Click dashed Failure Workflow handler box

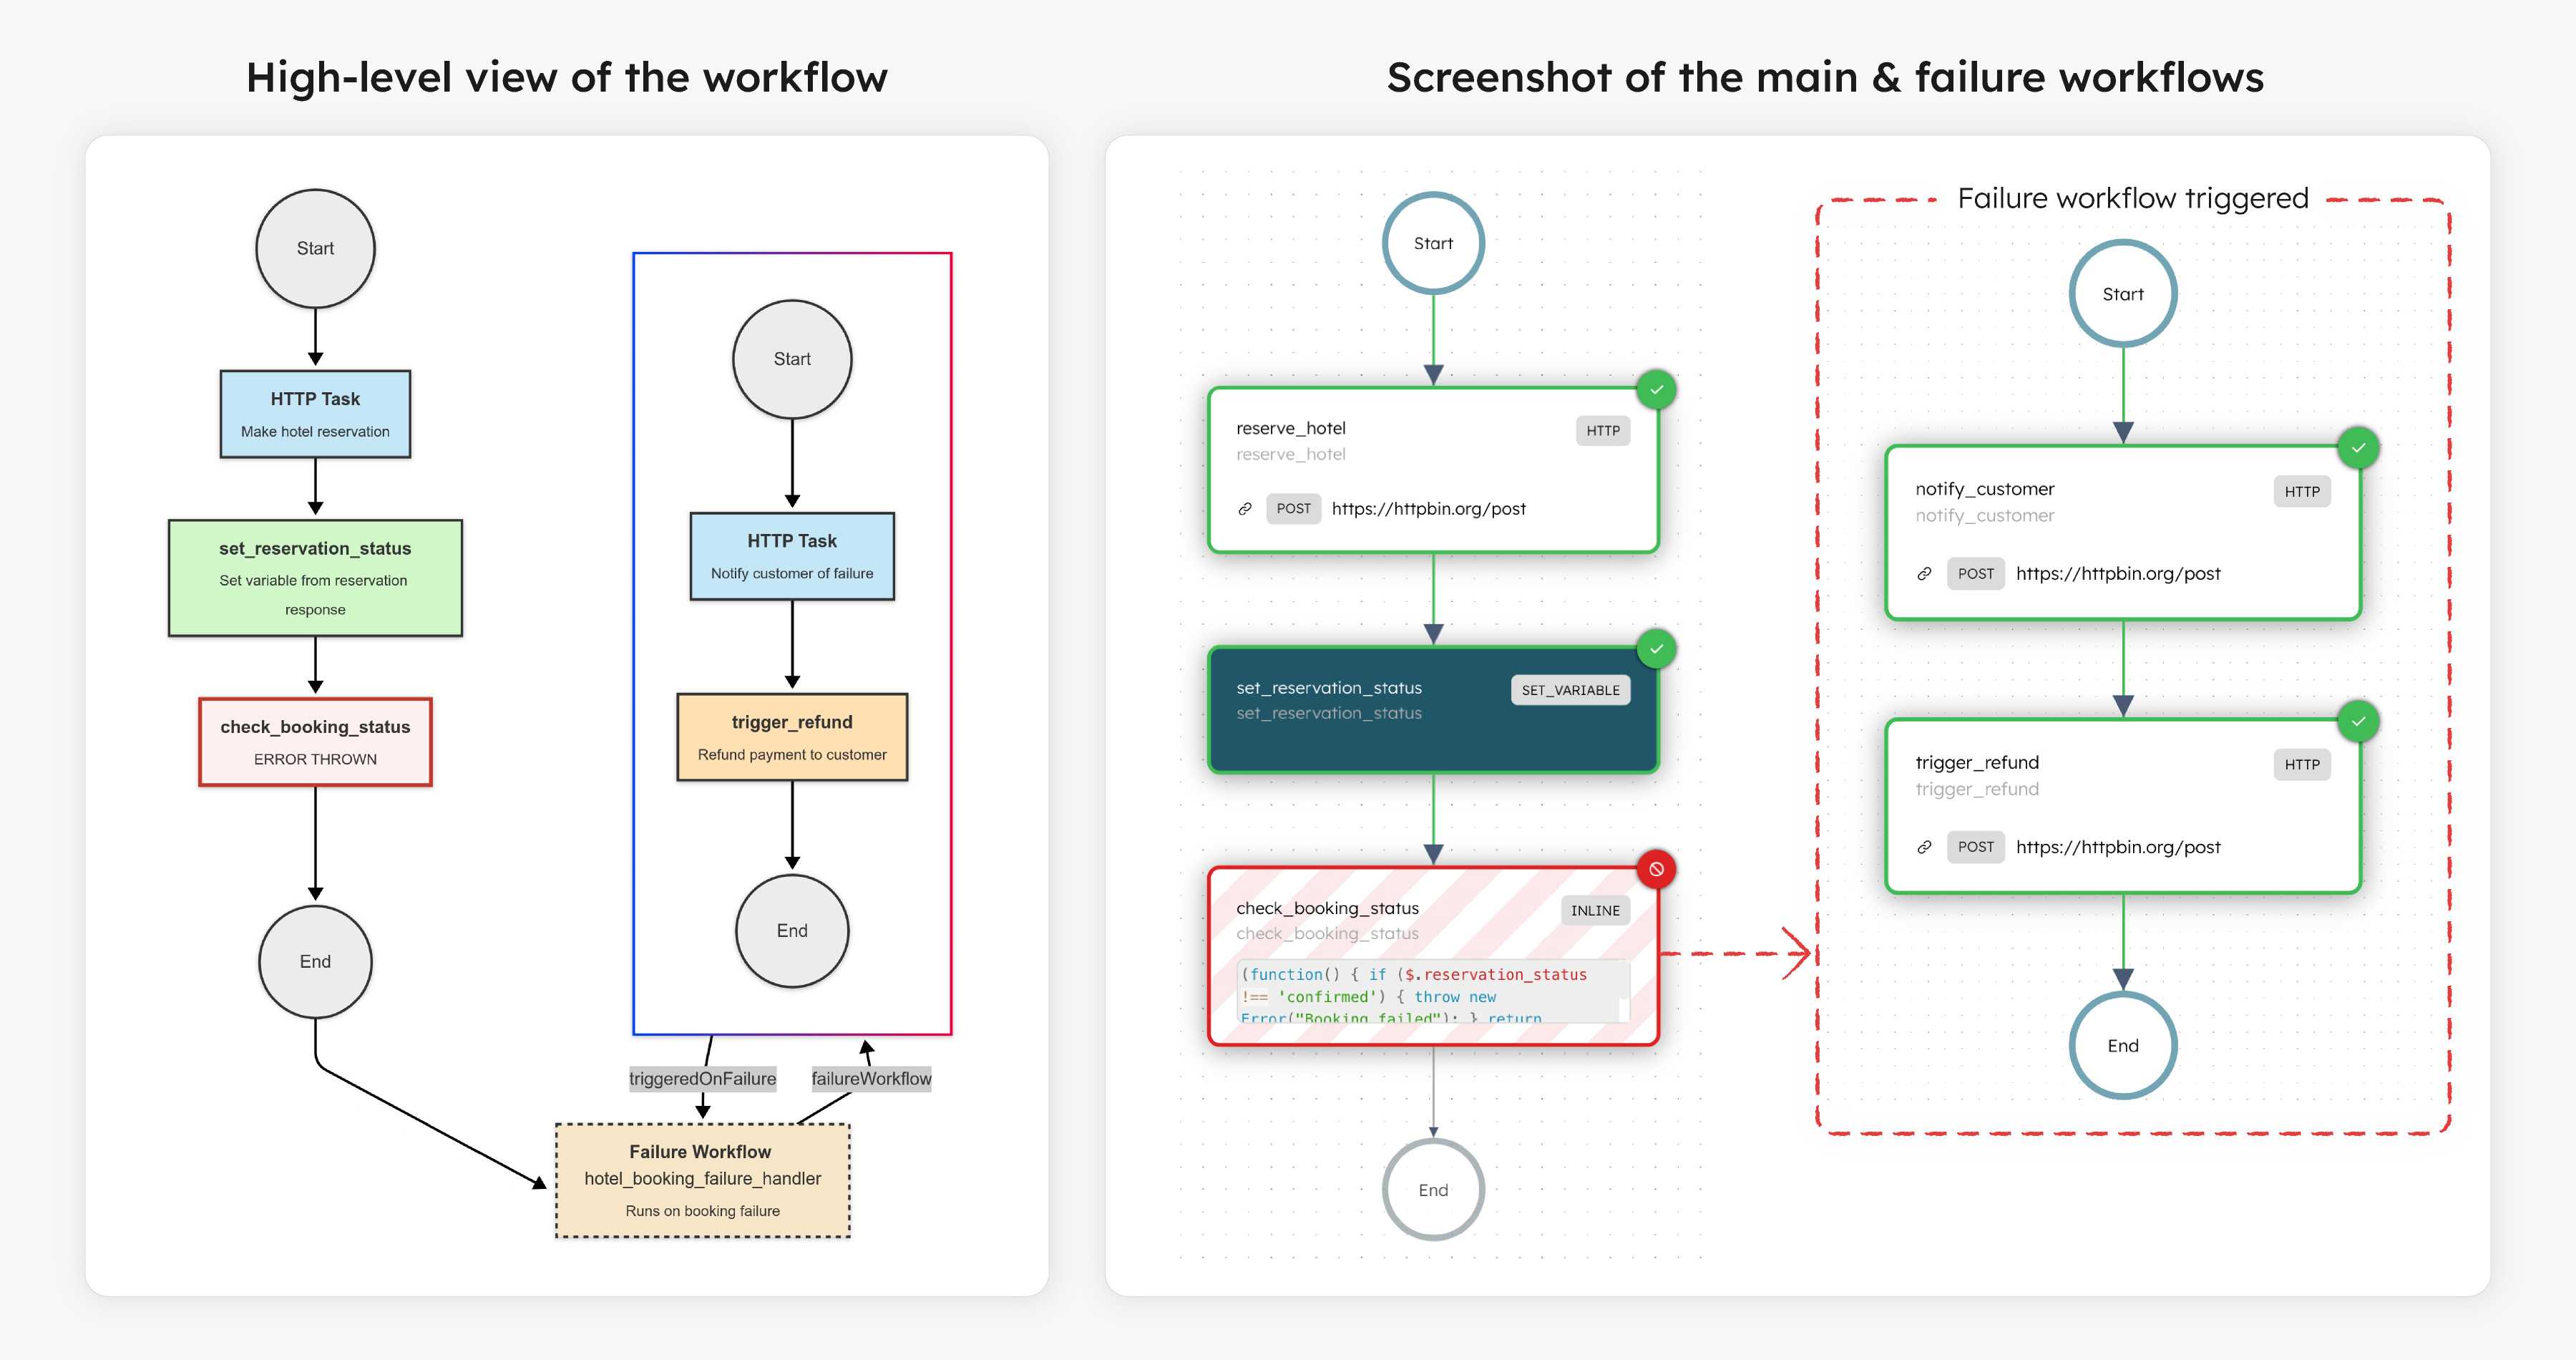point(702,1180)
